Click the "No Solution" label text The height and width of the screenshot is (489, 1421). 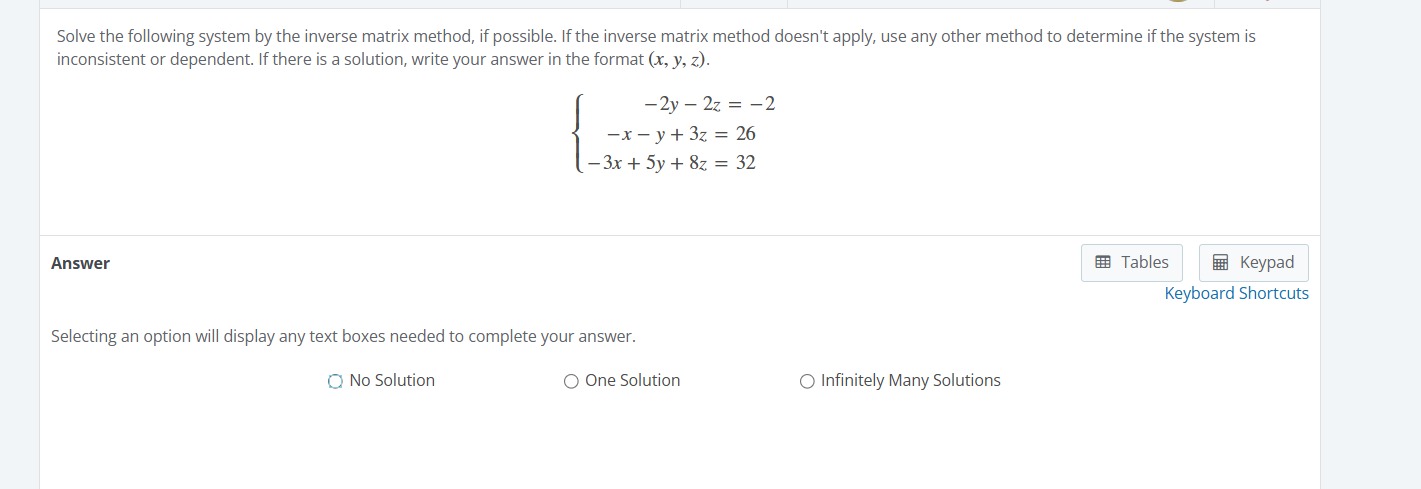click(x=392, y=380)
